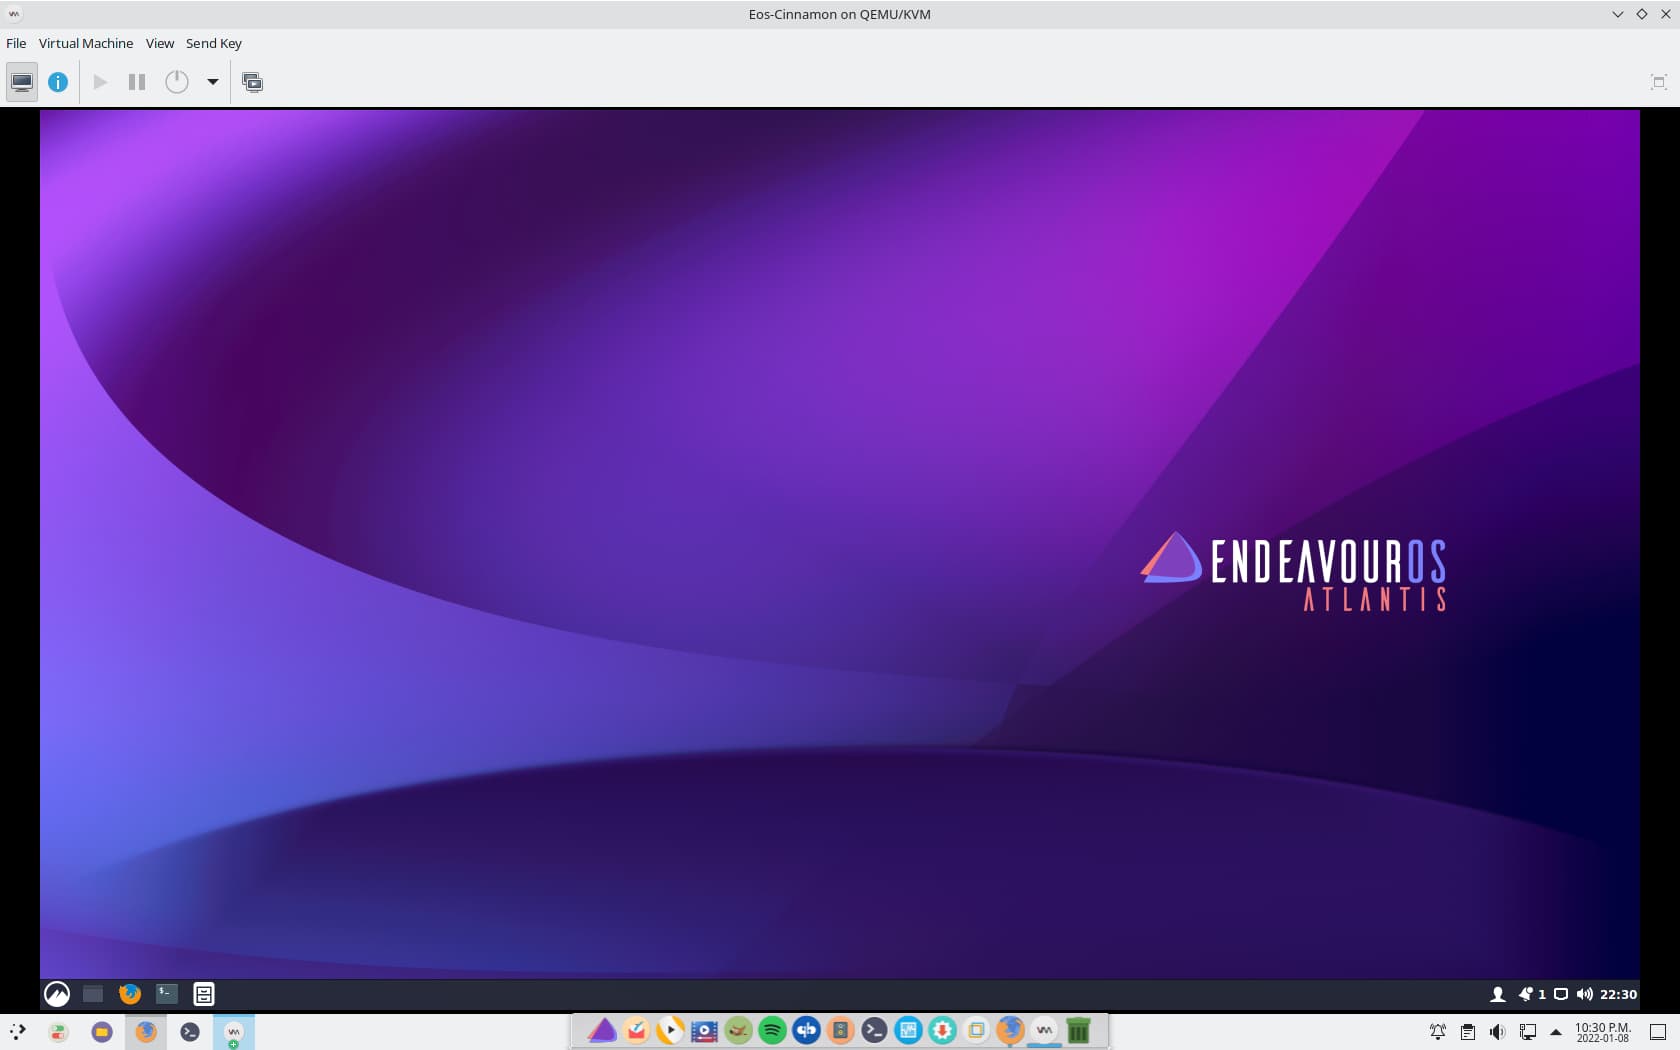Open host system settings toggle icon

pos(59,1032)
